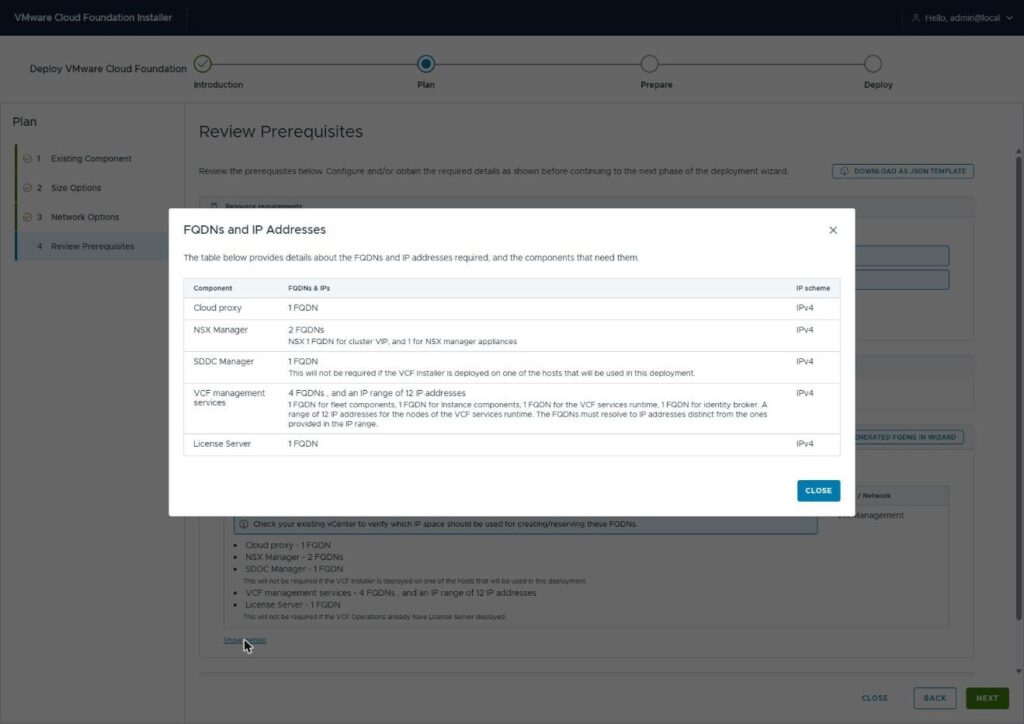Click IPv4 value in Cloud proxy row
1024x724 pixels.
point(805,307)
